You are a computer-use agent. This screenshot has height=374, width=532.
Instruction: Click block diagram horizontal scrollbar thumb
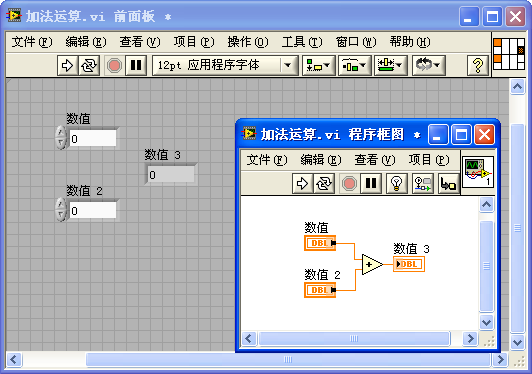(354, 338)
